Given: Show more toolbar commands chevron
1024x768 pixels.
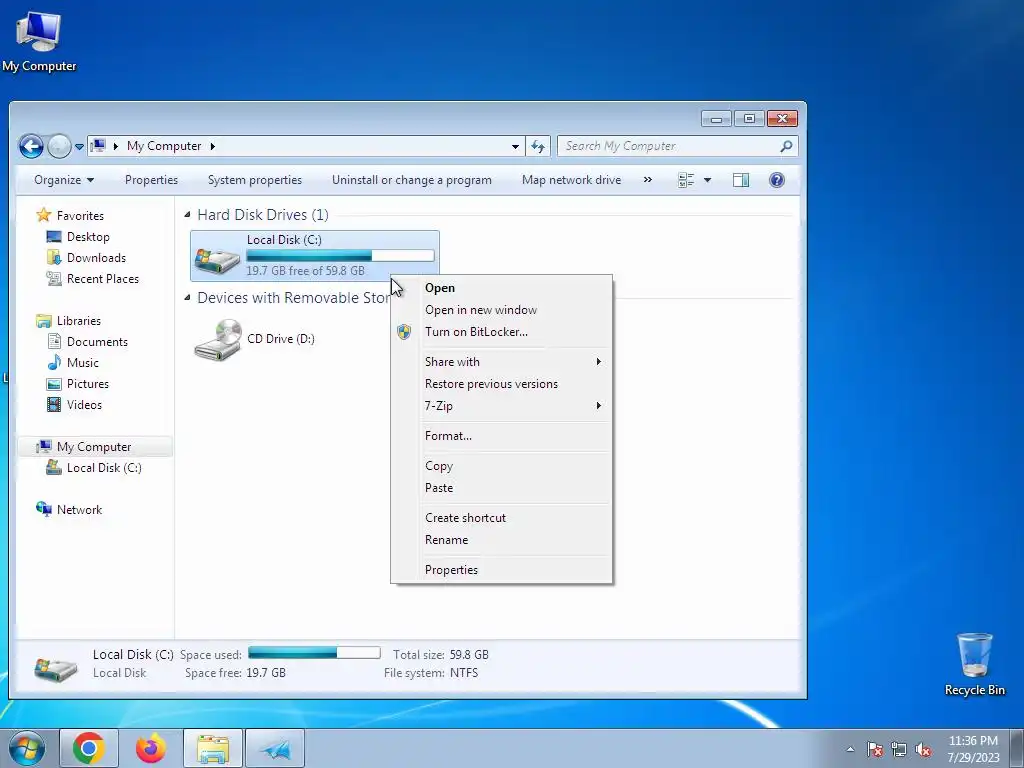Looking at the screenshot, I should (x=647, y=180).
